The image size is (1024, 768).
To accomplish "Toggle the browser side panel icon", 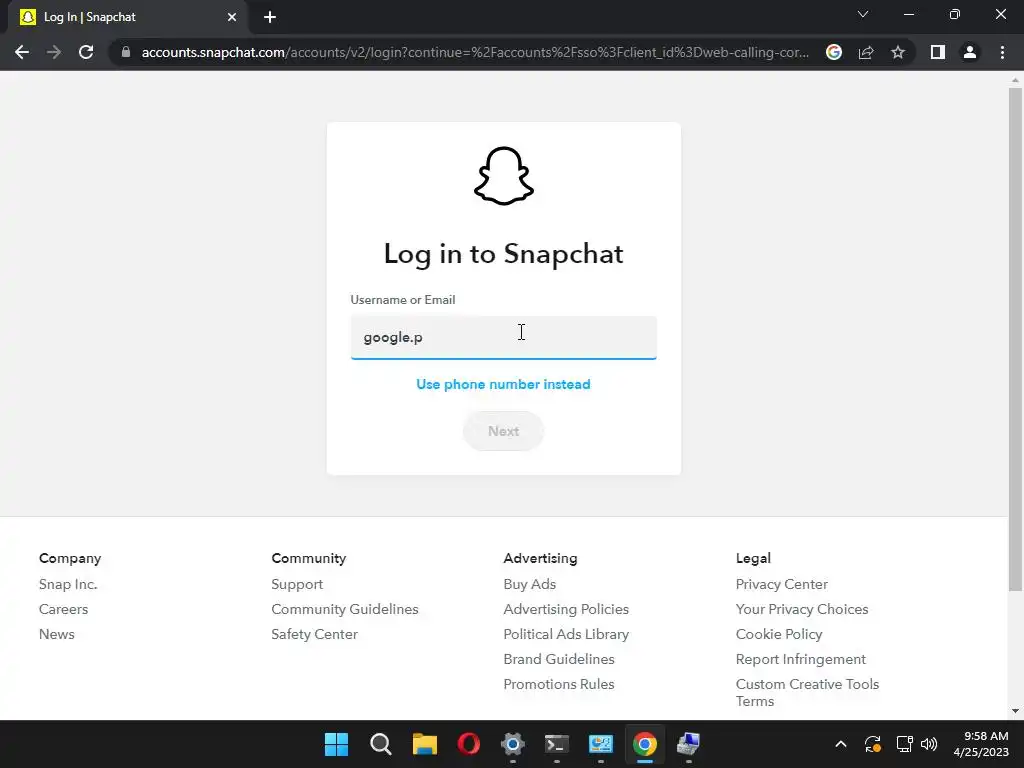I will (x=938, y=52).
